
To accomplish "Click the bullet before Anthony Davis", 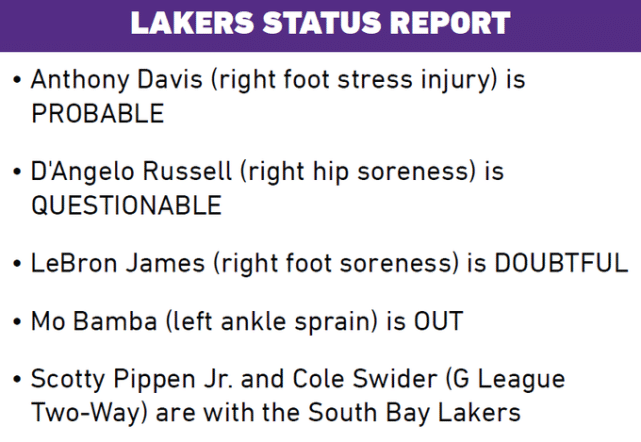I will pos(17,79).
